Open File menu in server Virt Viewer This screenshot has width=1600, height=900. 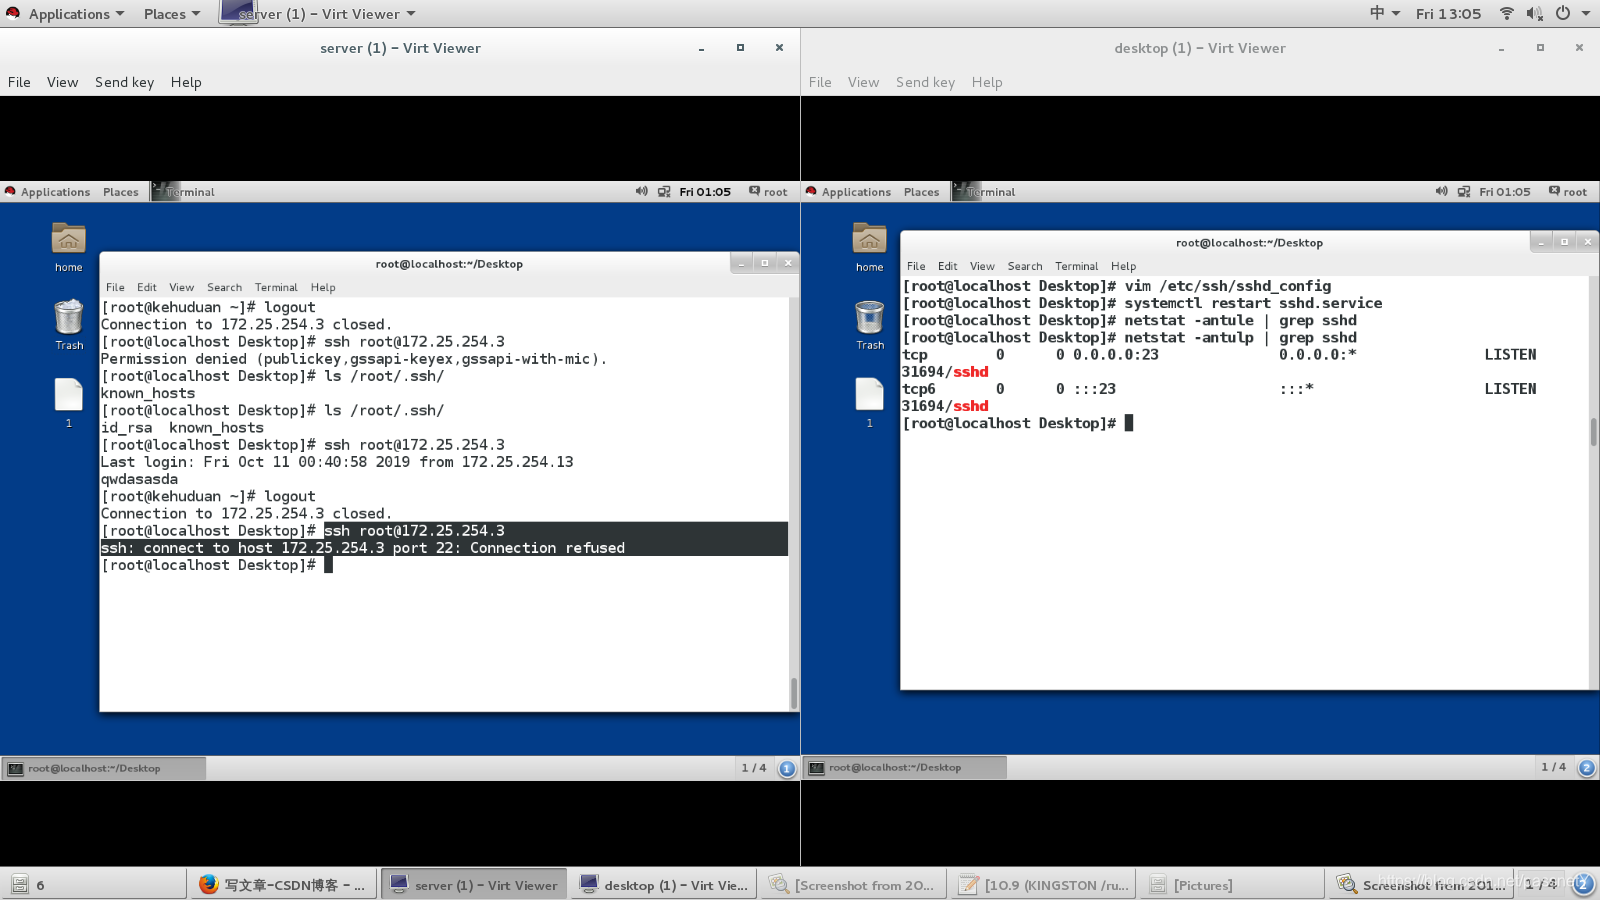(x=19, y=82)
